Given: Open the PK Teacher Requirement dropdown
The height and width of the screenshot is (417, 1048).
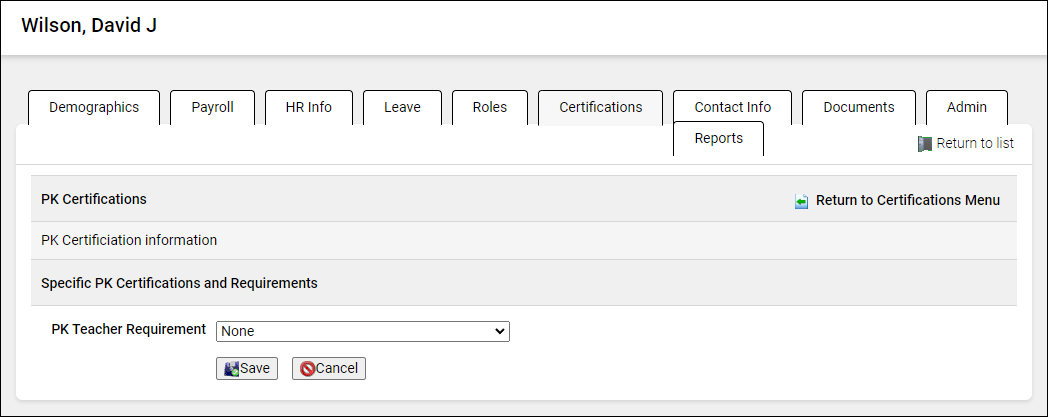Looking at the screenshot, I should click(362, 331).
